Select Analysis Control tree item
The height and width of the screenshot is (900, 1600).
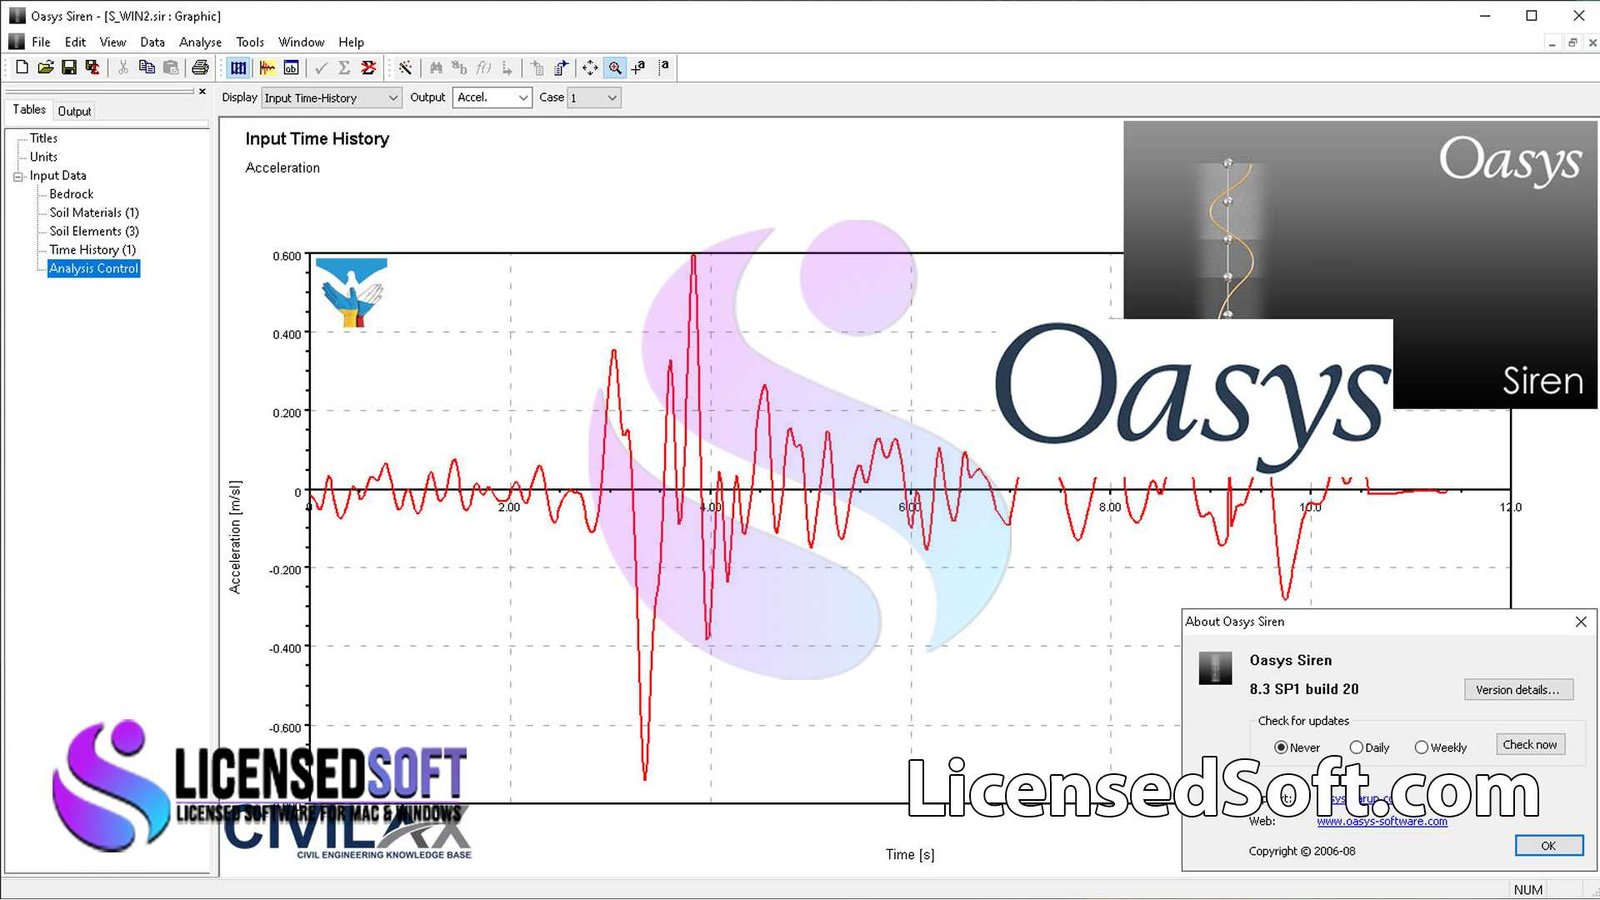94,269
